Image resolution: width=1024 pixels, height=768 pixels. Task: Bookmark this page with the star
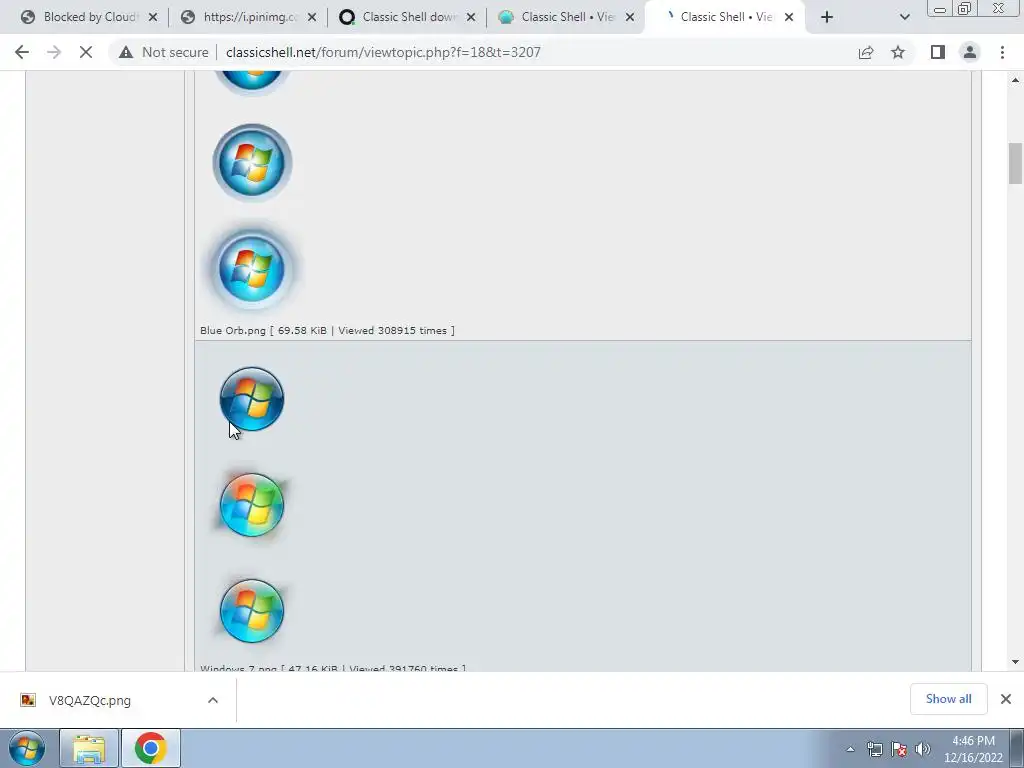point(898,52)
